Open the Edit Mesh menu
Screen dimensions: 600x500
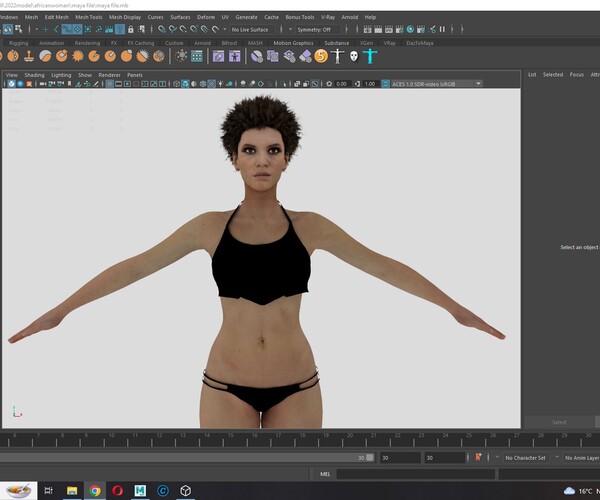tap(56, 17)
